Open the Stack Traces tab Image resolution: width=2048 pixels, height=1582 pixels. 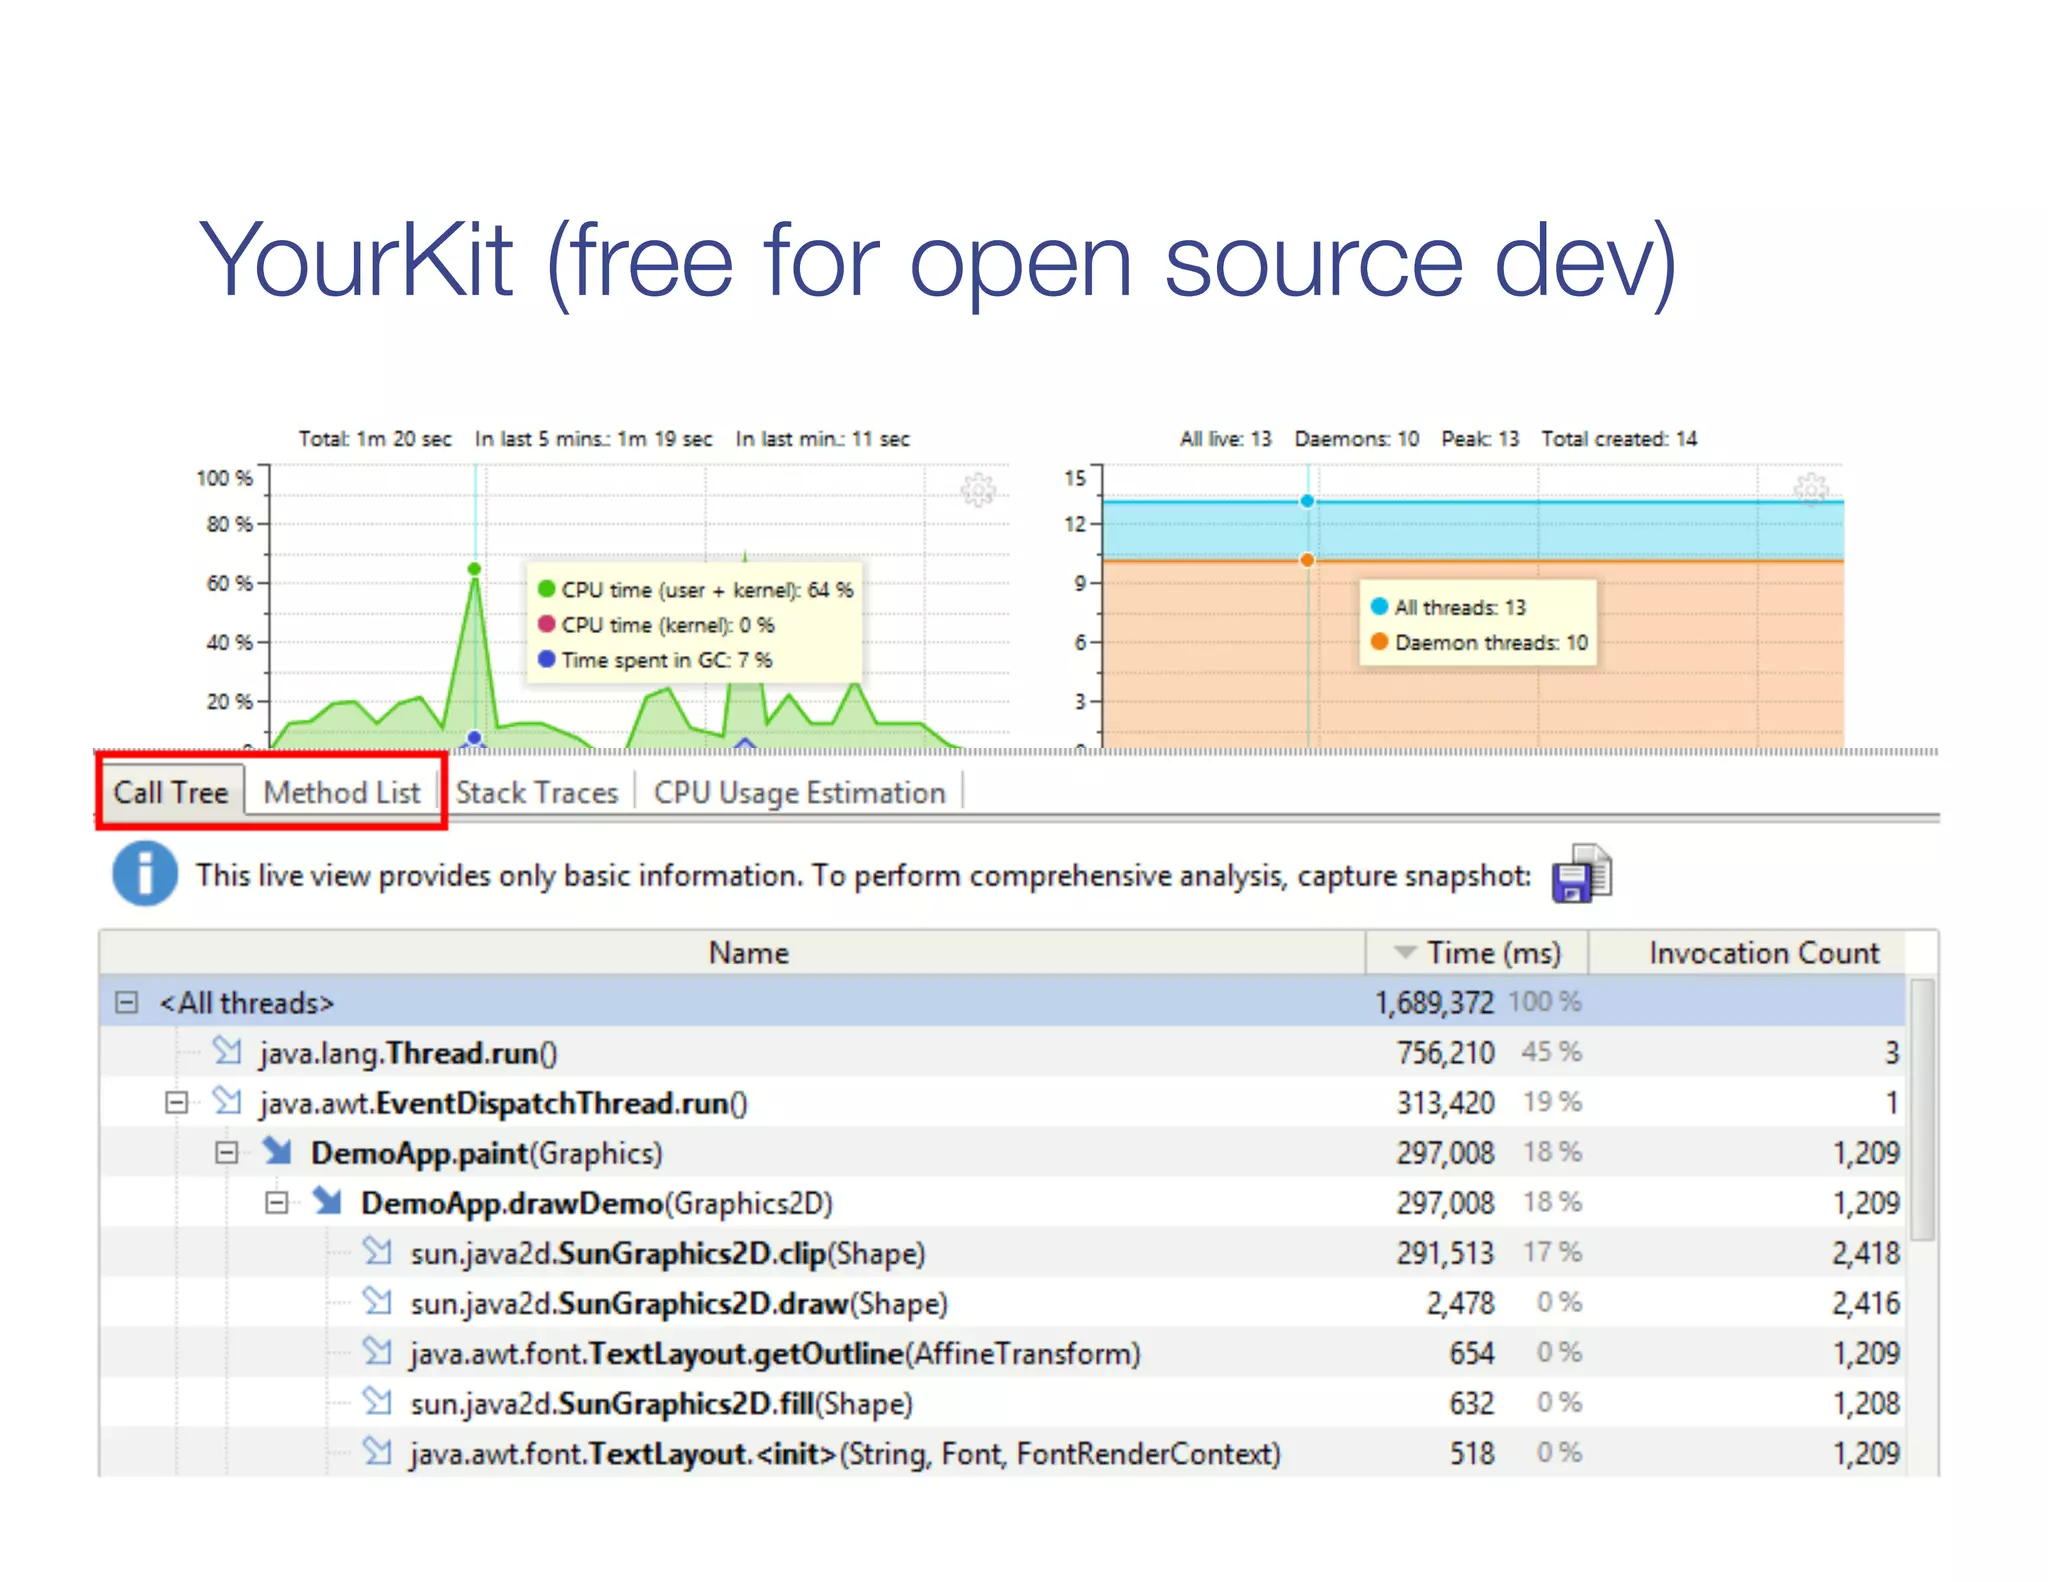tap(537, 793)
